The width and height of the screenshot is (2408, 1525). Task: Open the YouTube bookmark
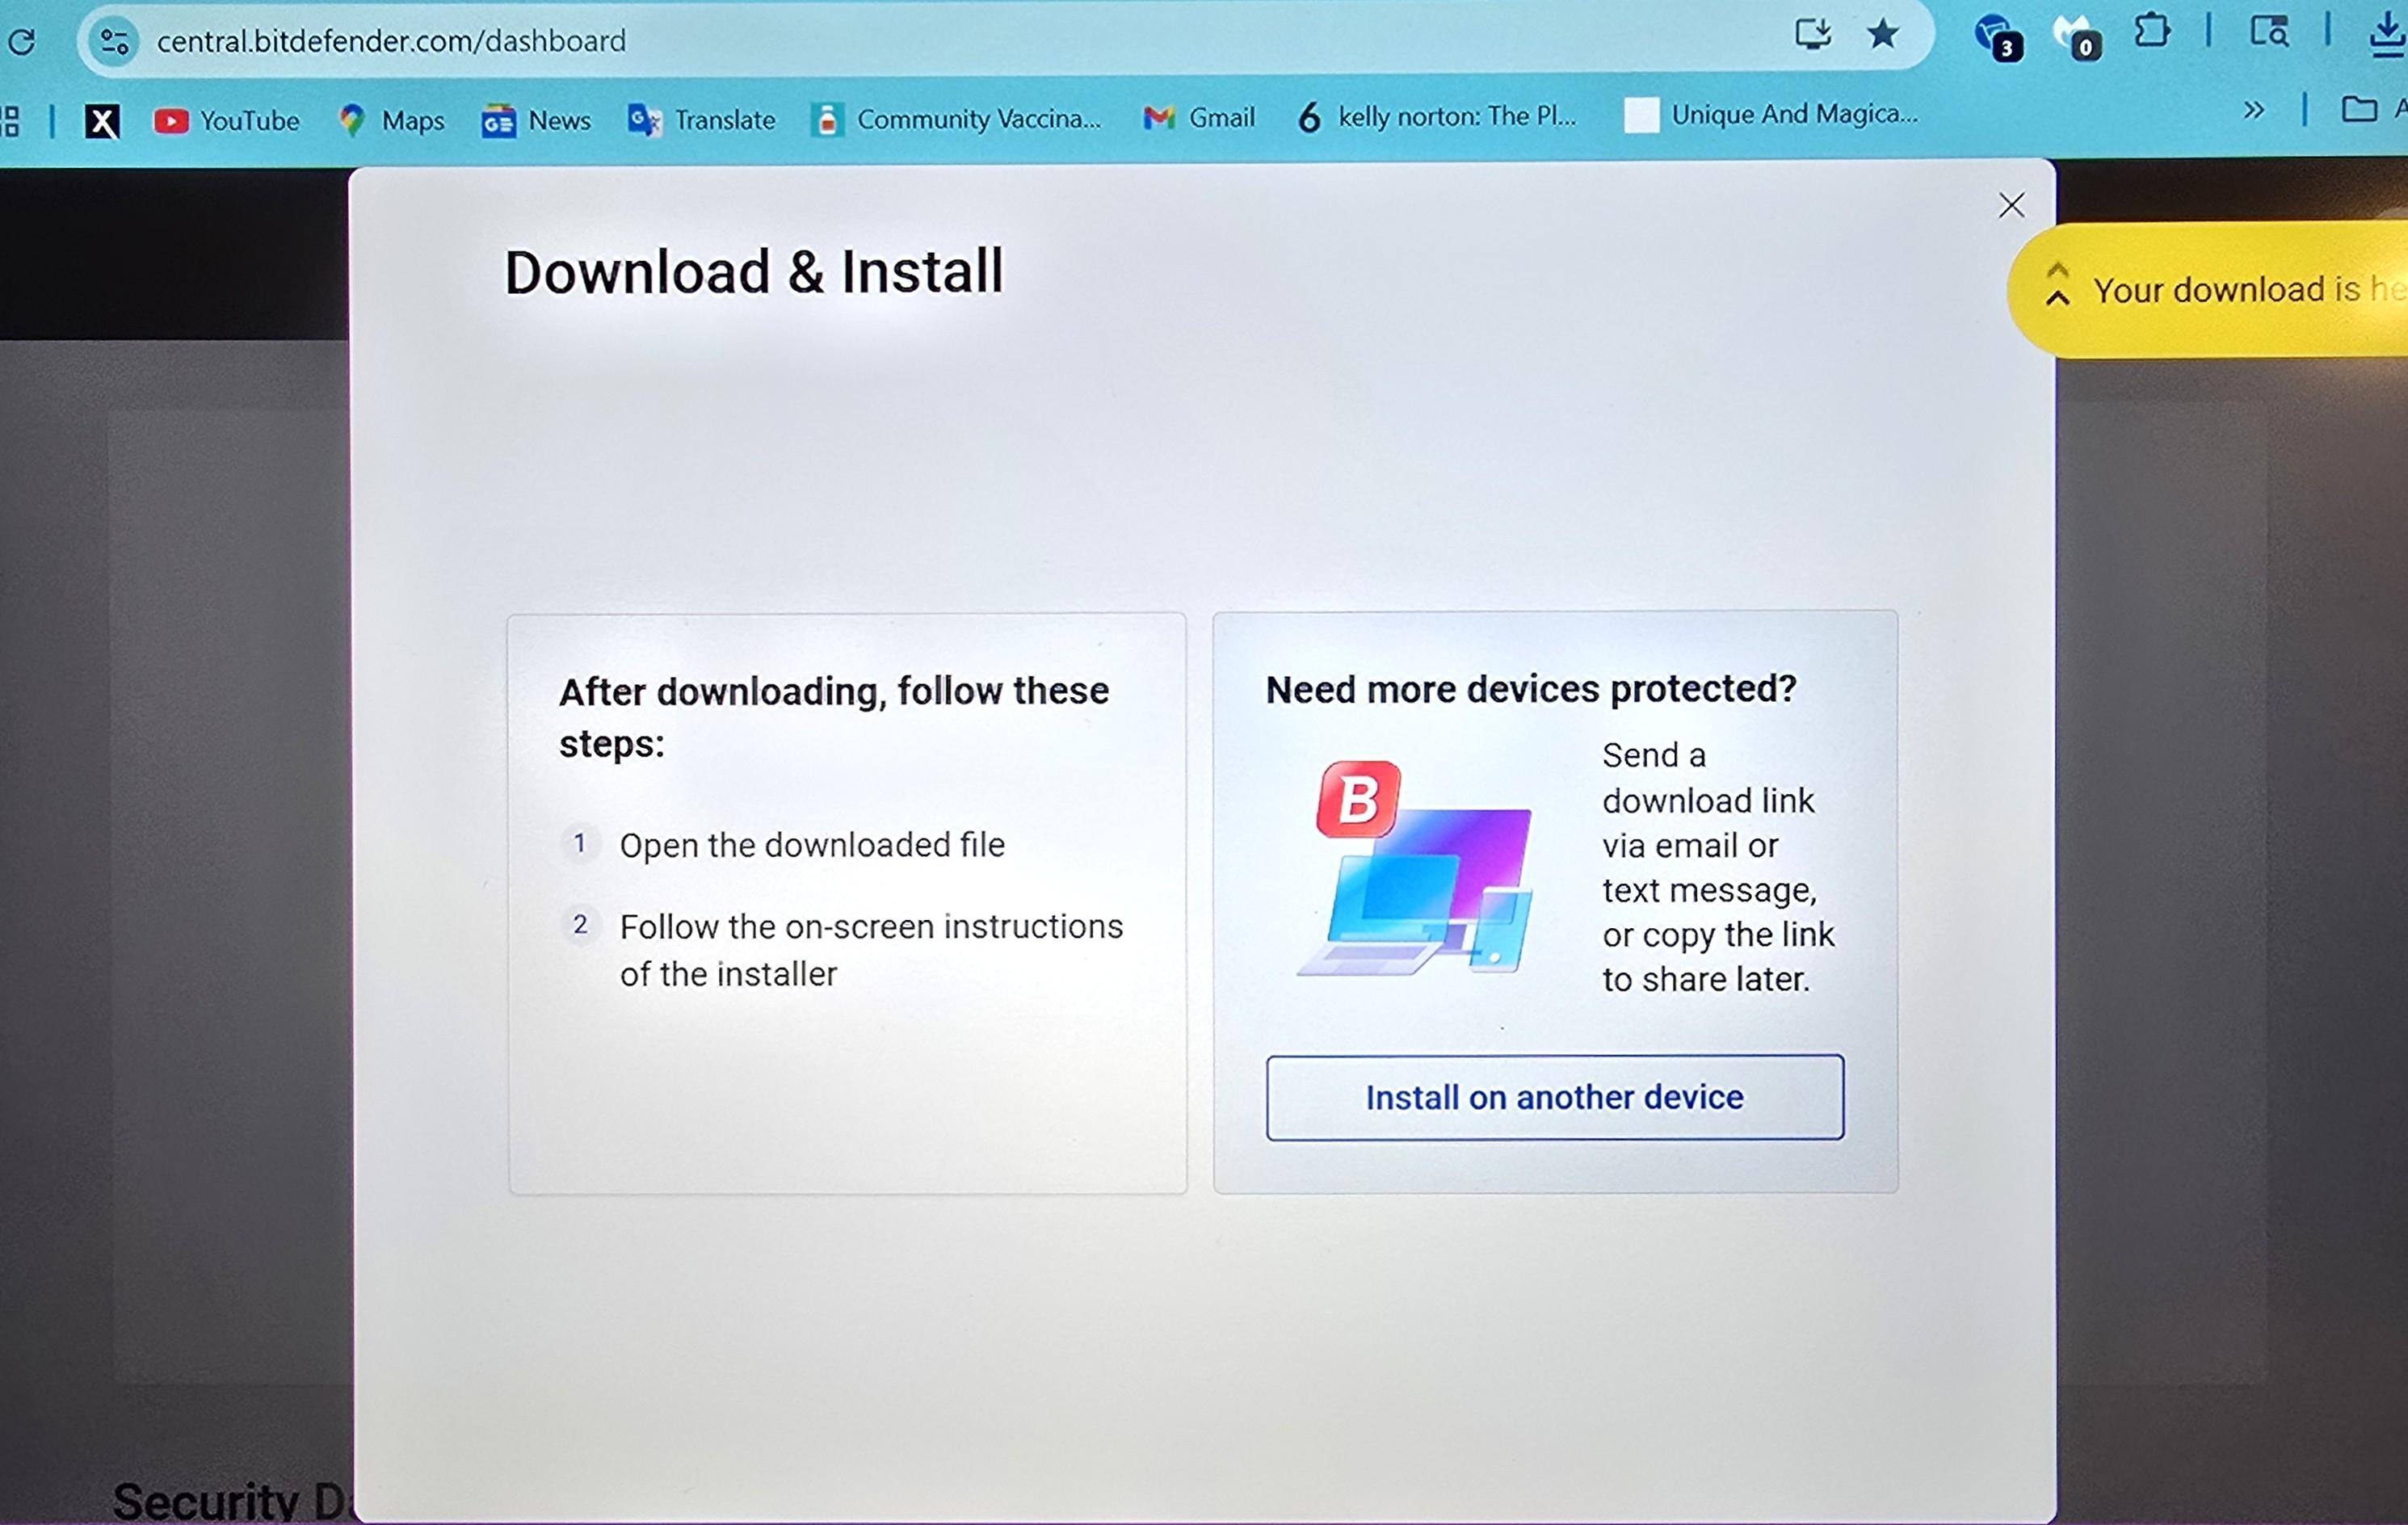(x=227, y=121)
